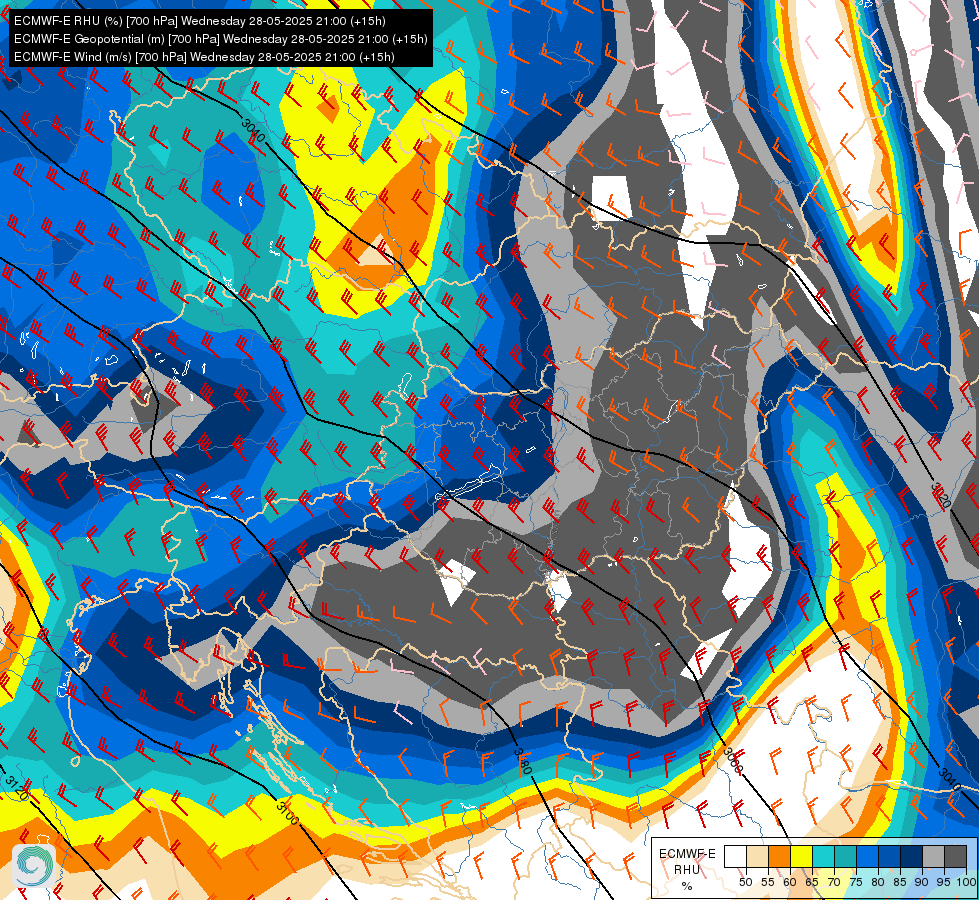Click the legend value 70
This screenshot has width=979, height=900.
[x=834, y=882]
